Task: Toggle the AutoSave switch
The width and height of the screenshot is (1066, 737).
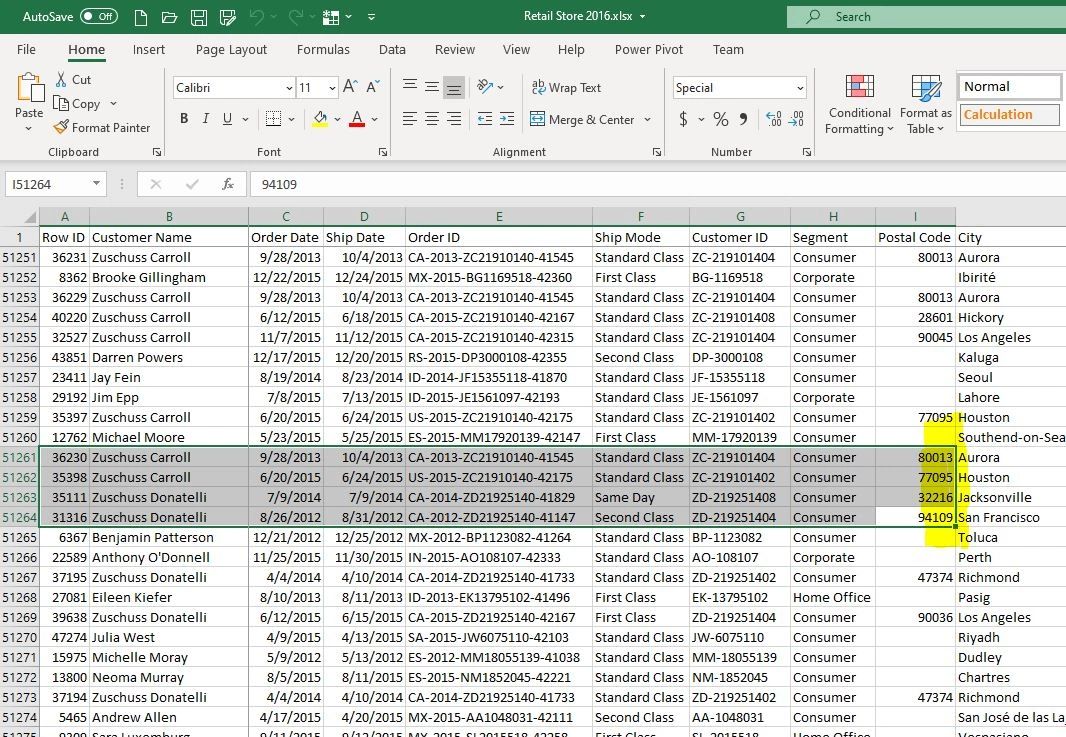Action: click(x=98, y=17)
